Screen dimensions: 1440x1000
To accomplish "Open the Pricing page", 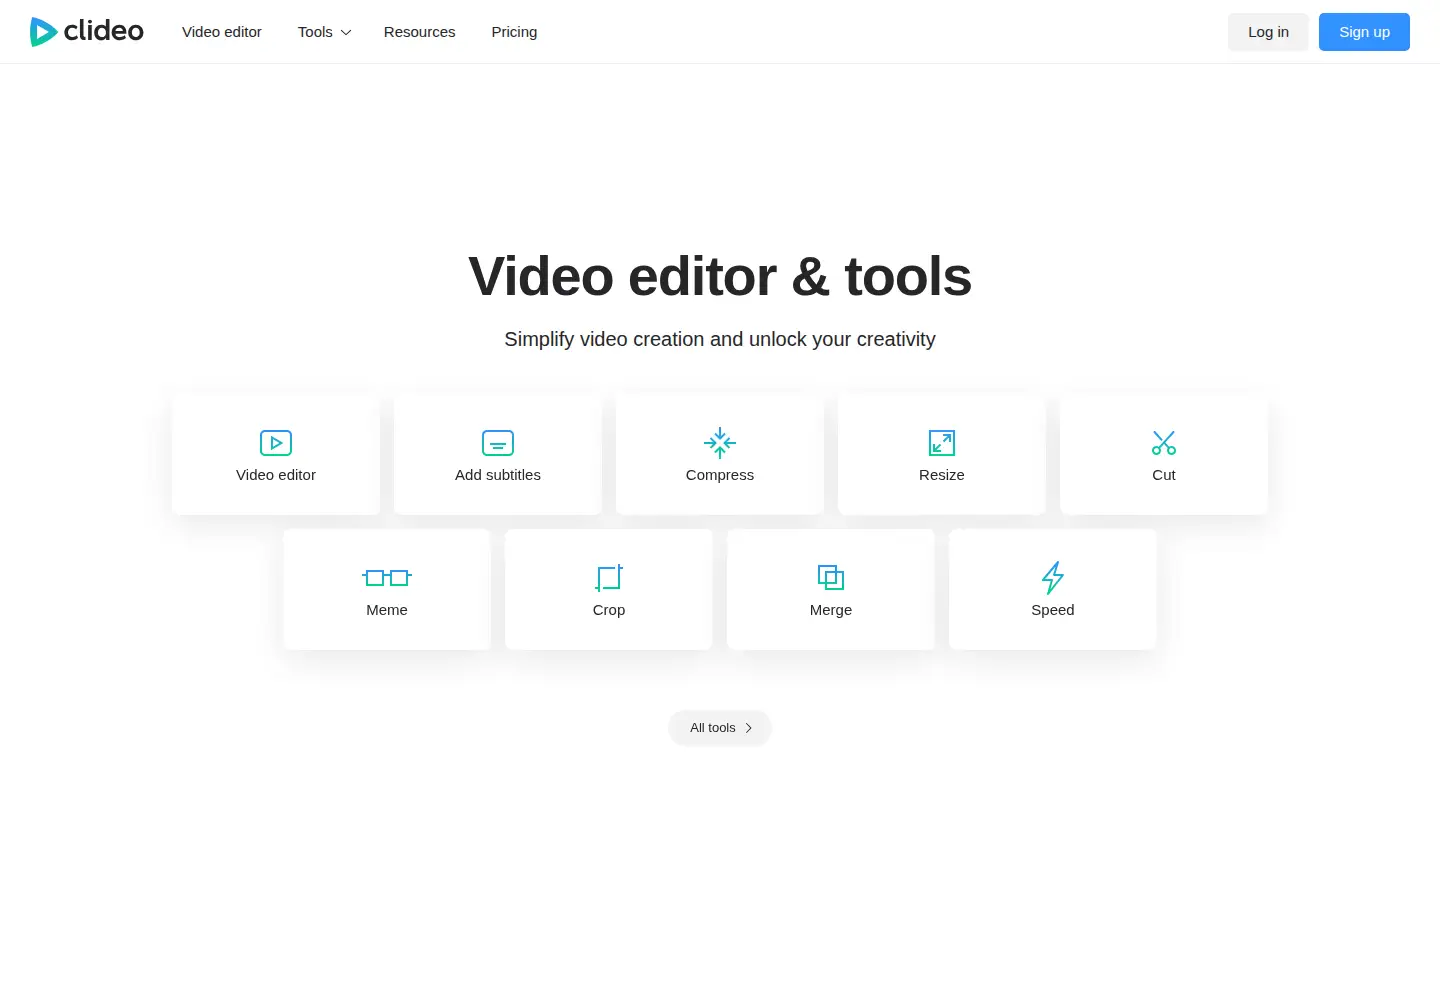I will pos(514,32).
